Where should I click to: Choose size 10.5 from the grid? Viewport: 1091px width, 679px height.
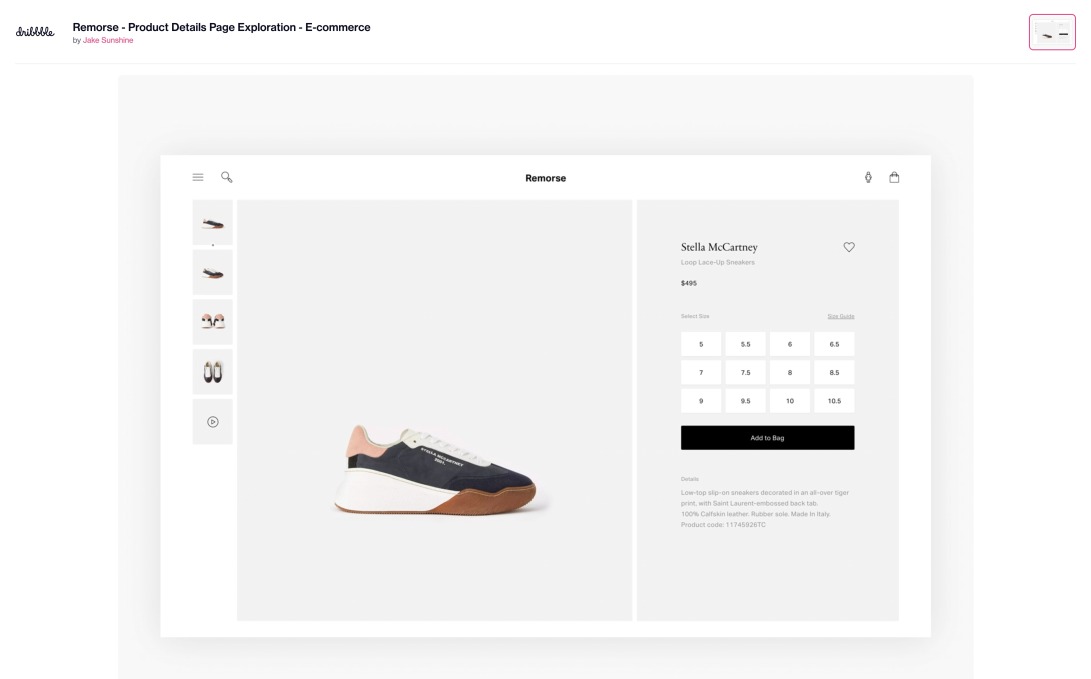click(834, 400)
